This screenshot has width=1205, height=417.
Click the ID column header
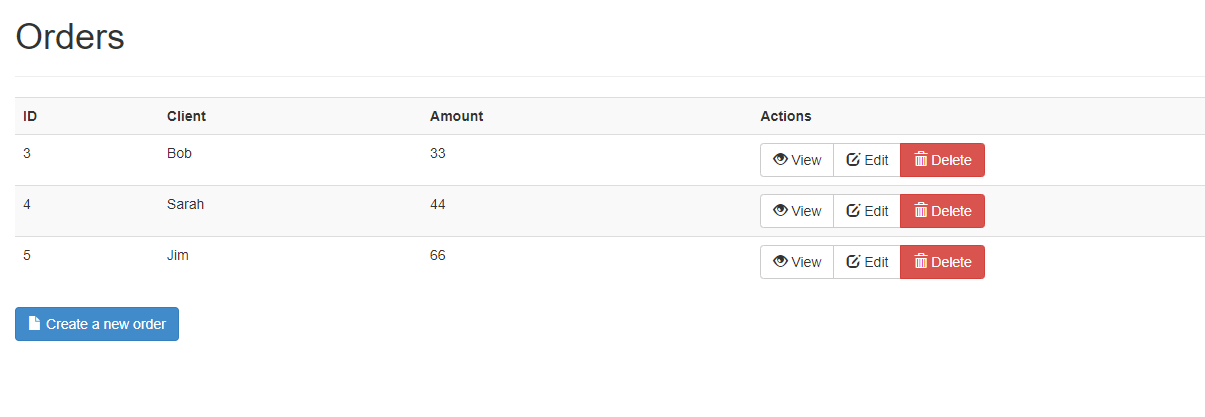pyautogui.click(x=30, y=116)
